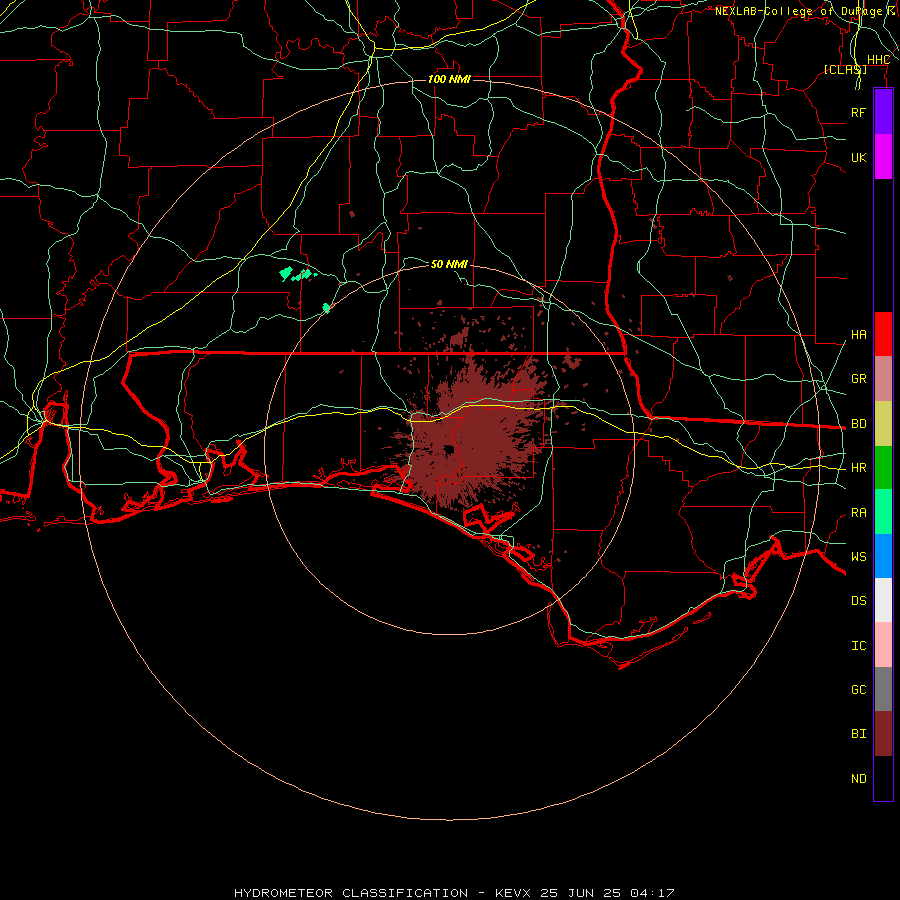Click the BI brown legend swatch
Viewport: 900px width, 900px height.
(883, 734)
